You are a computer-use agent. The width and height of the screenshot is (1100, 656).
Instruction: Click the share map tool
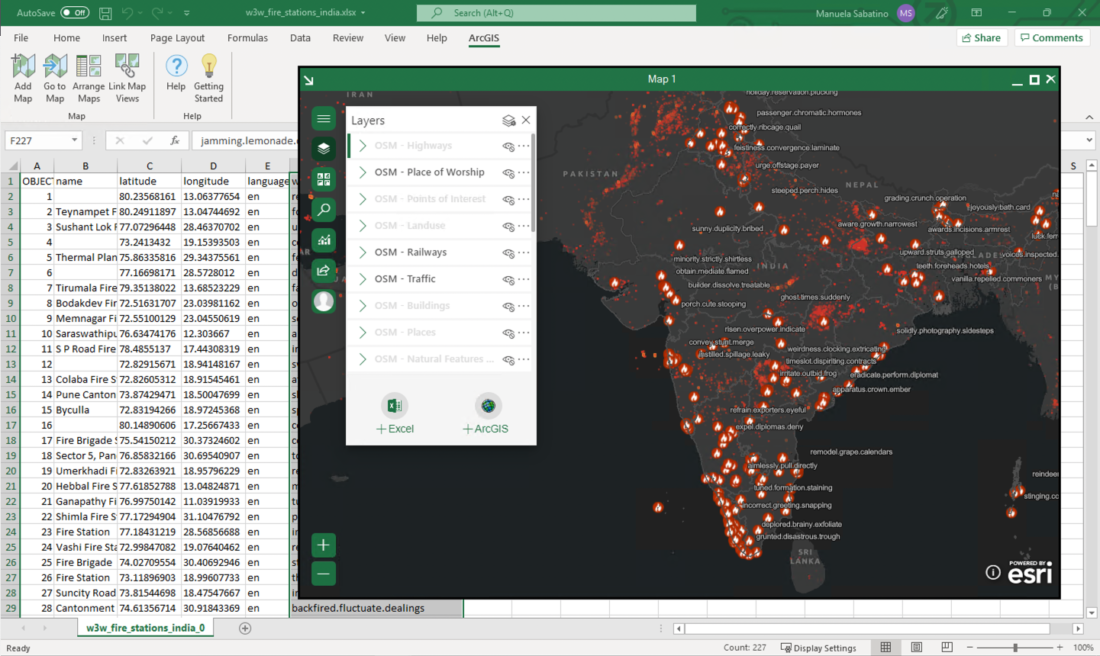[x=323, y=271]
